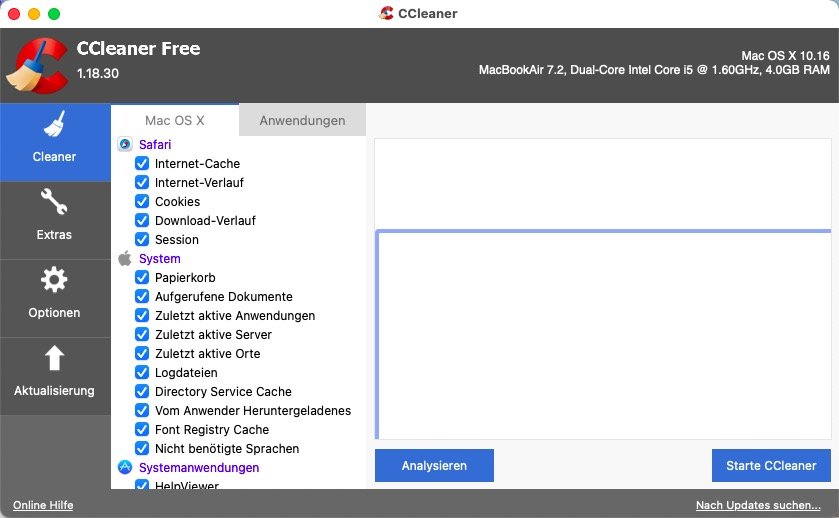This screenshot has width=839, height=518.
Task: Switch to the Mac OS X tab
Action: (175, 120)
